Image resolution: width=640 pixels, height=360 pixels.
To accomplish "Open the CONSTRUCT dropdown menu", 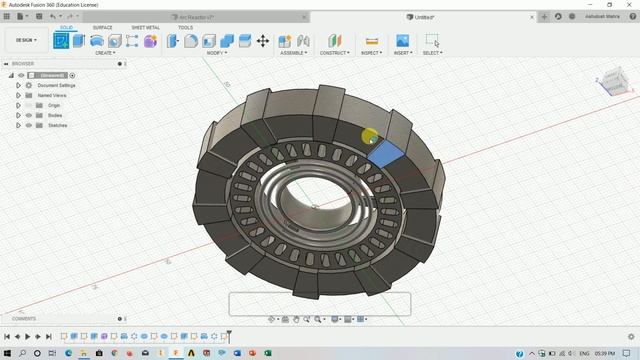I will click(x=335, y=53).
